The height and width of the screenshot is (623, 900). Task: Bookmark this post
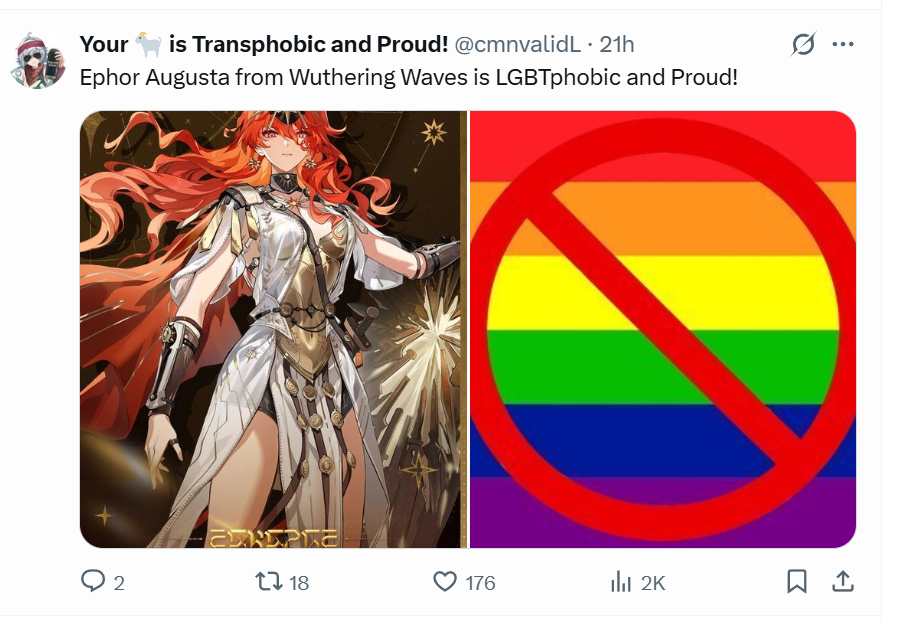click(x=797, y=582)
